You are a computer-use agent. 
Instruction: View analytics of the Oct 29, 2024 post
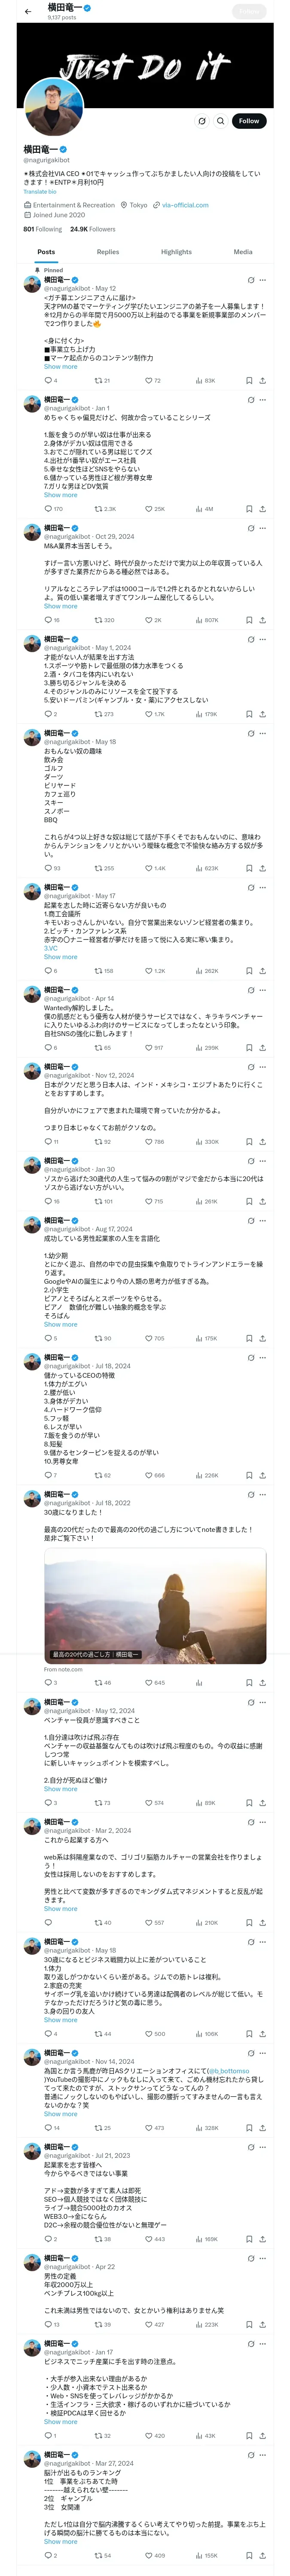[200, 620]
